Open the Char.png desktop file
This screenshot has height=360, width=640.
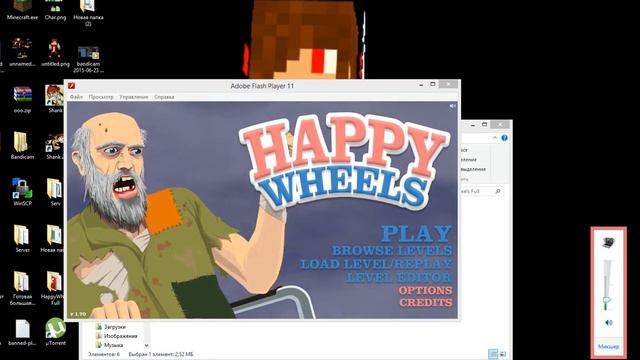55,10
